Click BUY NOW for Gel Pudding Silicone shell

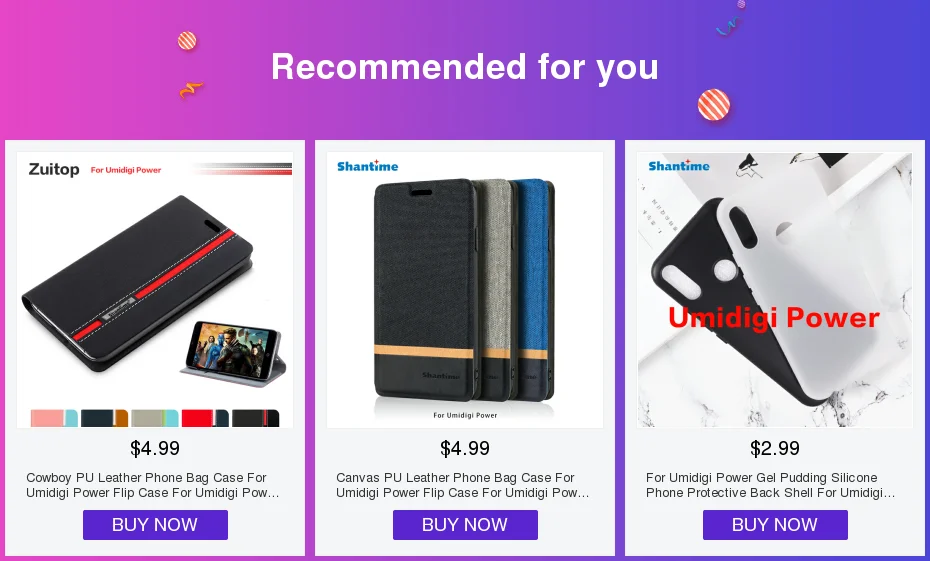tap(775, 525)
